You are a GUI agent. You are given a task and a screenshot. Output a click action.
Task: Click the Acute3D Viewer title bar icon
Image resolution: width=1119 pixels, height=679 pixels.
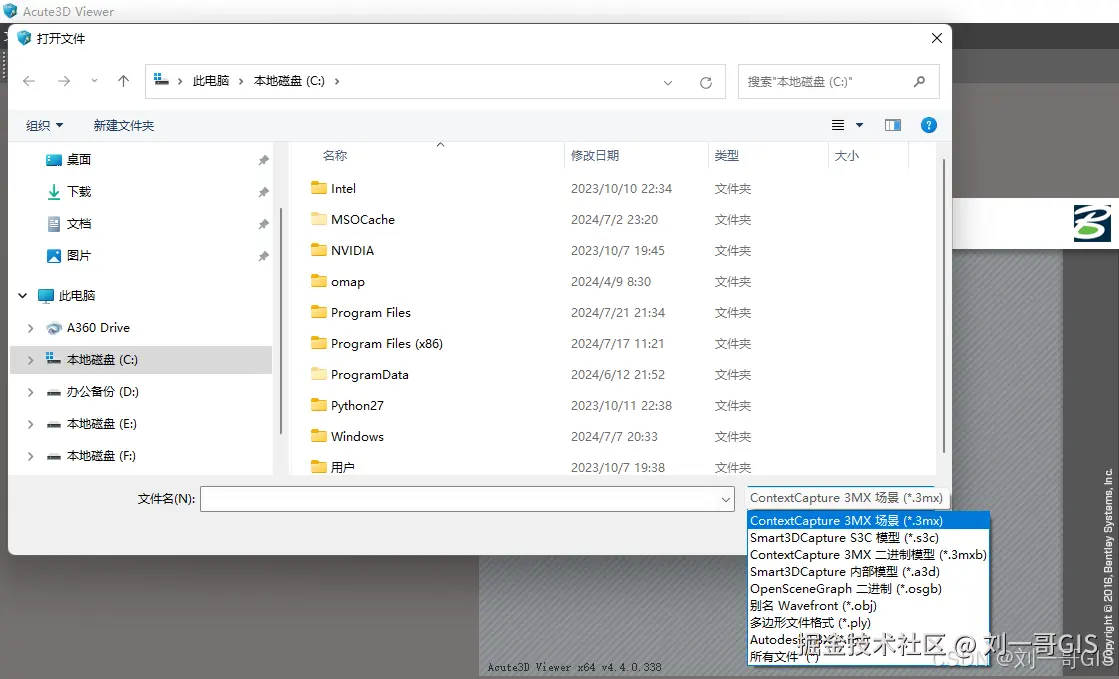(9, 11)
